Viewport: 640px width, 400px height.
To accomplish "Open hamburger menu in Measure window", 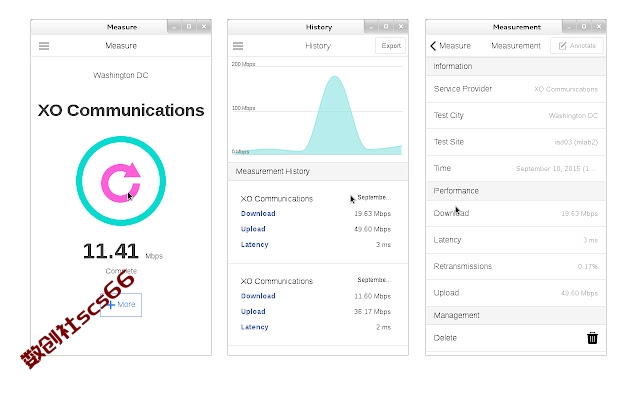I will [44, 46].
